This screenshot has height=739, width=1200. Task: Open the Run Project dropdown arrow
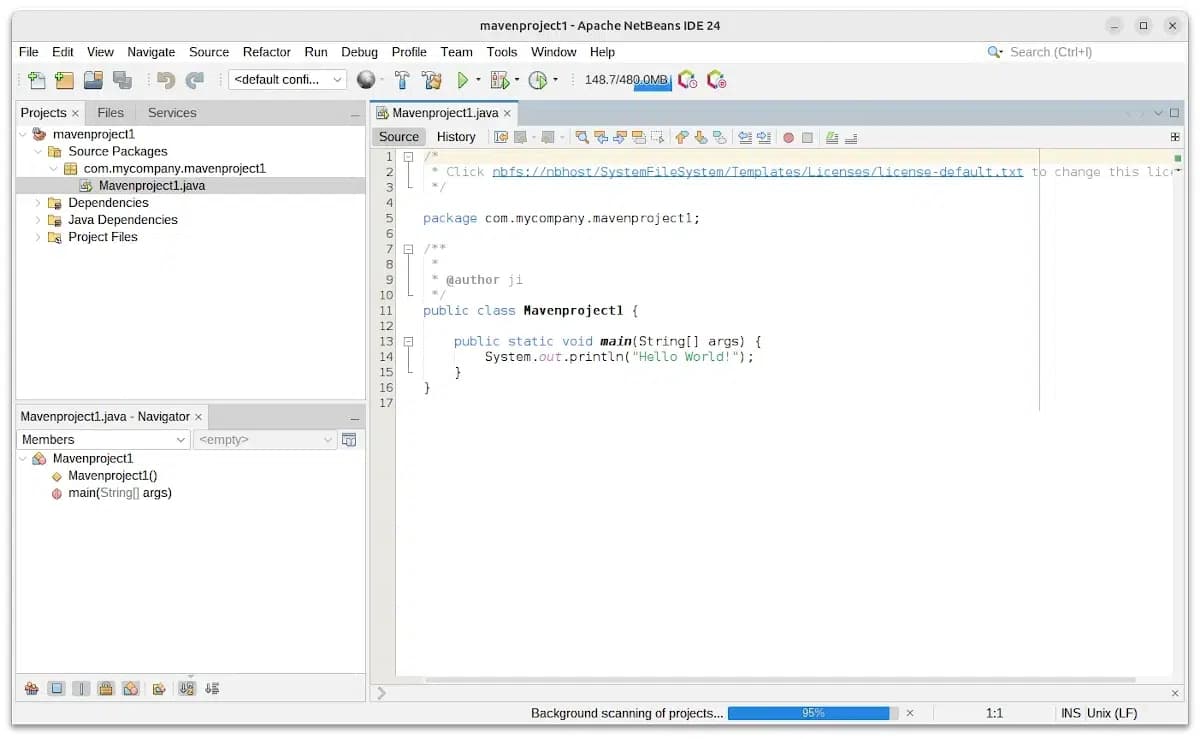[x=478, y=80]
